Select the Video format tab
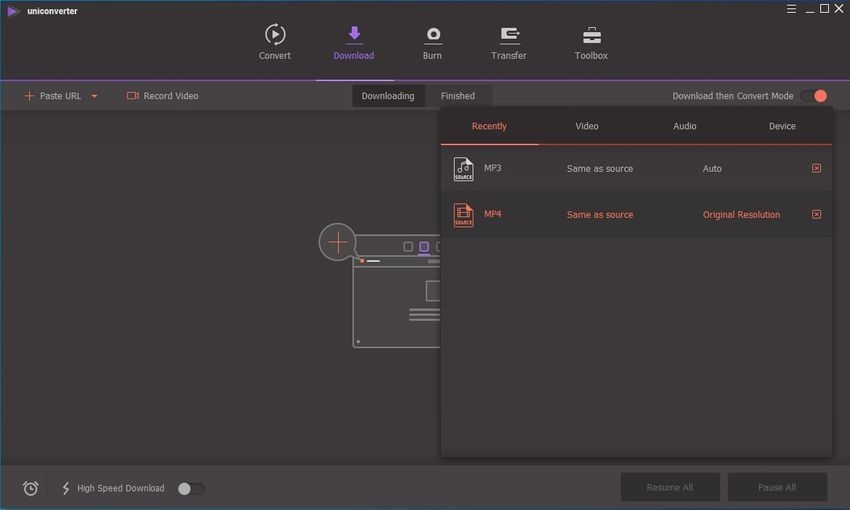Image resolution: width=850 pixels, height=510 pixels. click(x=587, y=126)
